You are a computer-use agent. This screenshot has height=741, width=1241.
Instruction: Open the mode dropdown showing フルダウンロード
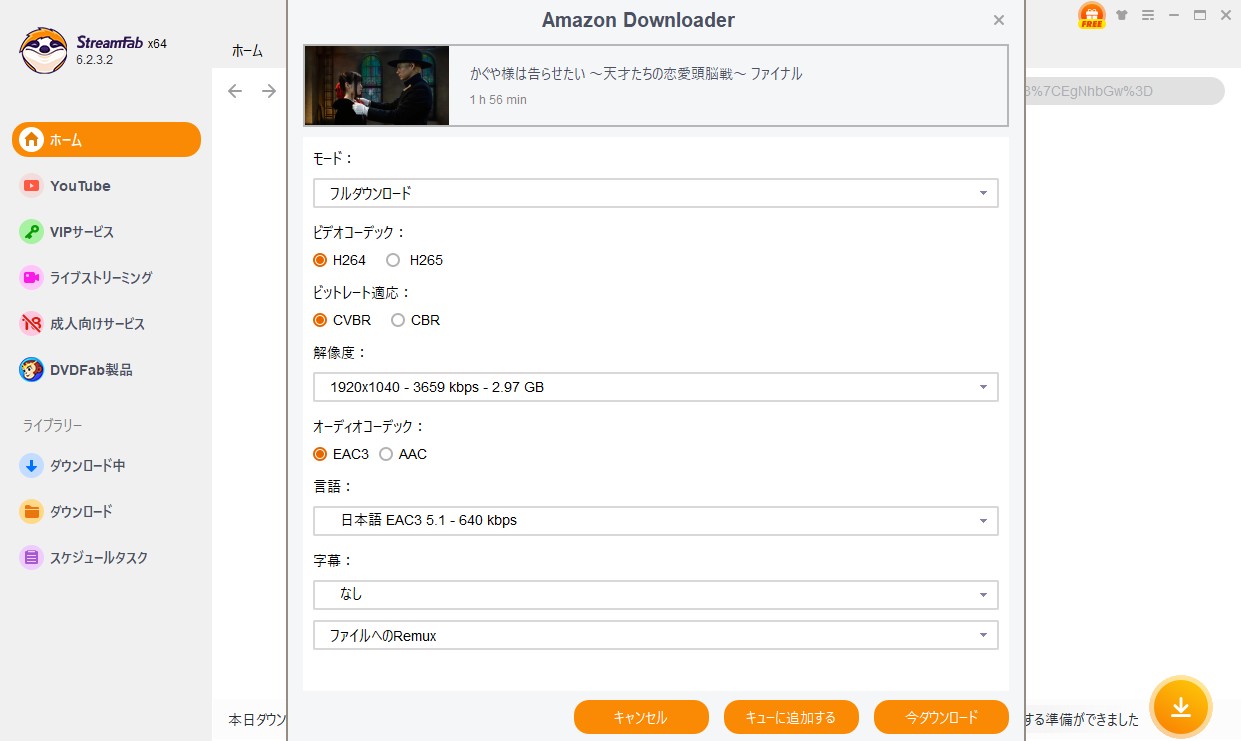pyautogui.click(x=656, y=193)
